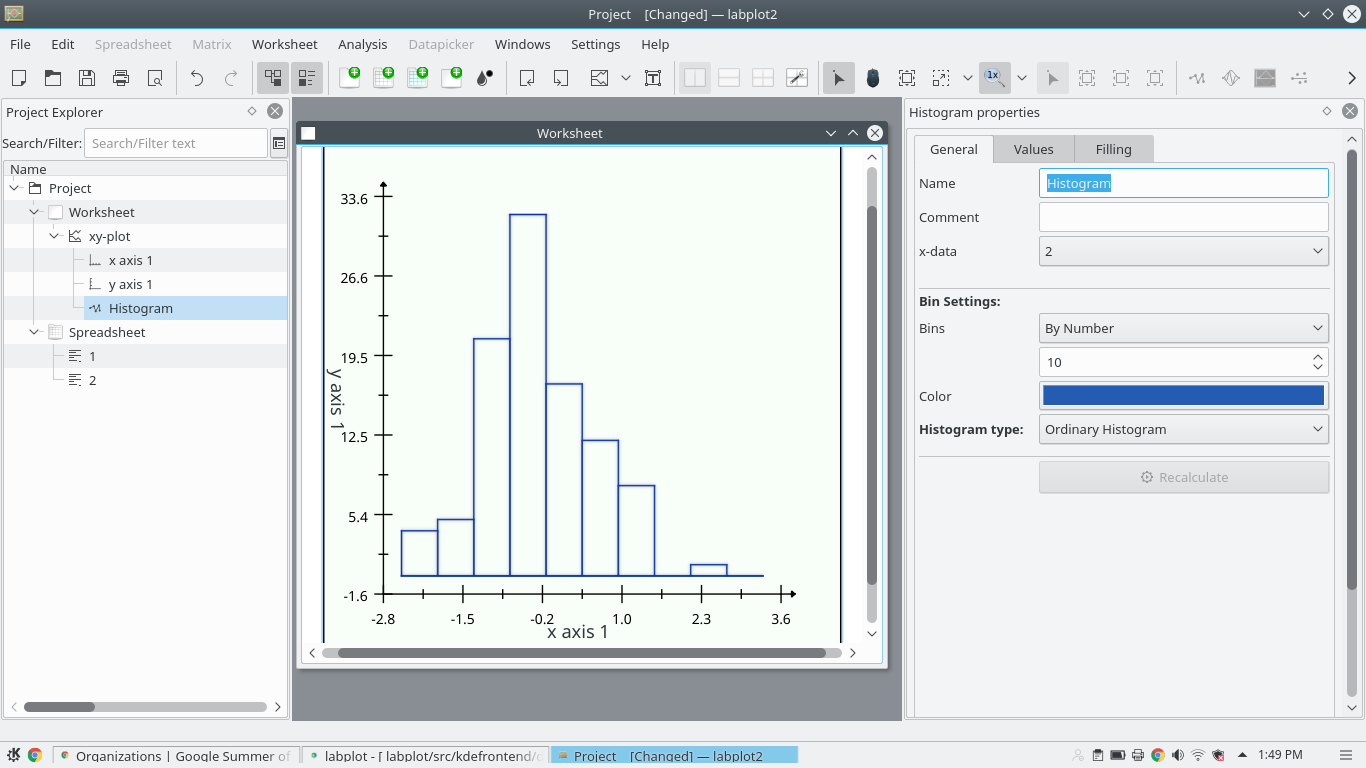The image size is (1366, 768).
Task: Select the zoom 1x magnifier tool
Action: 994,78
